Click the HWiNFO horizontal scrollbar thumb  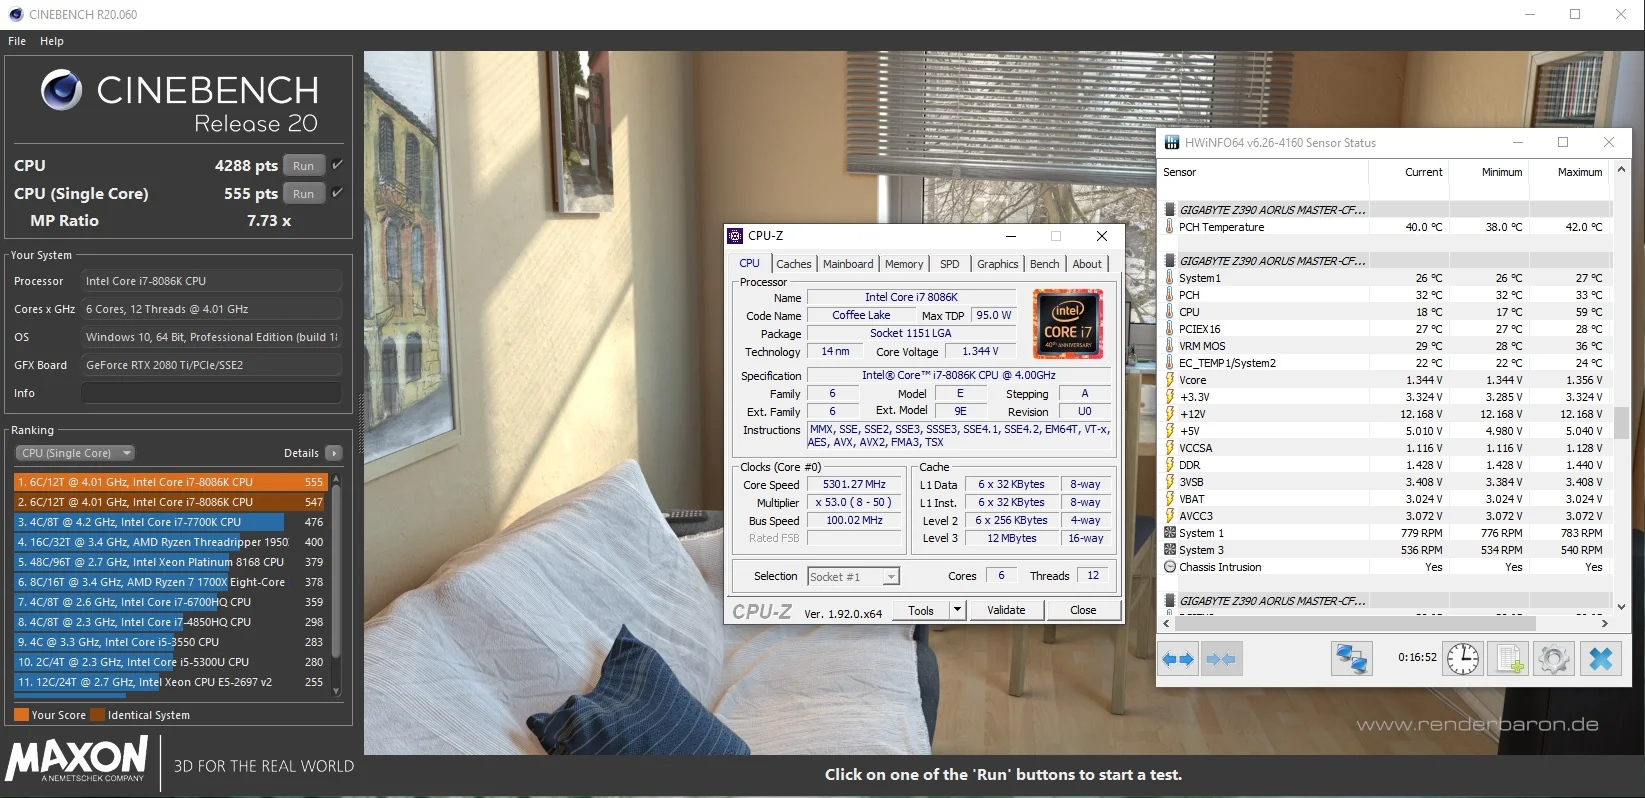1354,623
